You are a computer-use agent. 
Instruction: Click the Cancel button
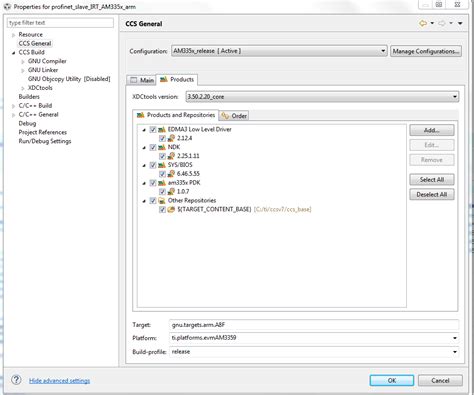click(x=440, y=380)
